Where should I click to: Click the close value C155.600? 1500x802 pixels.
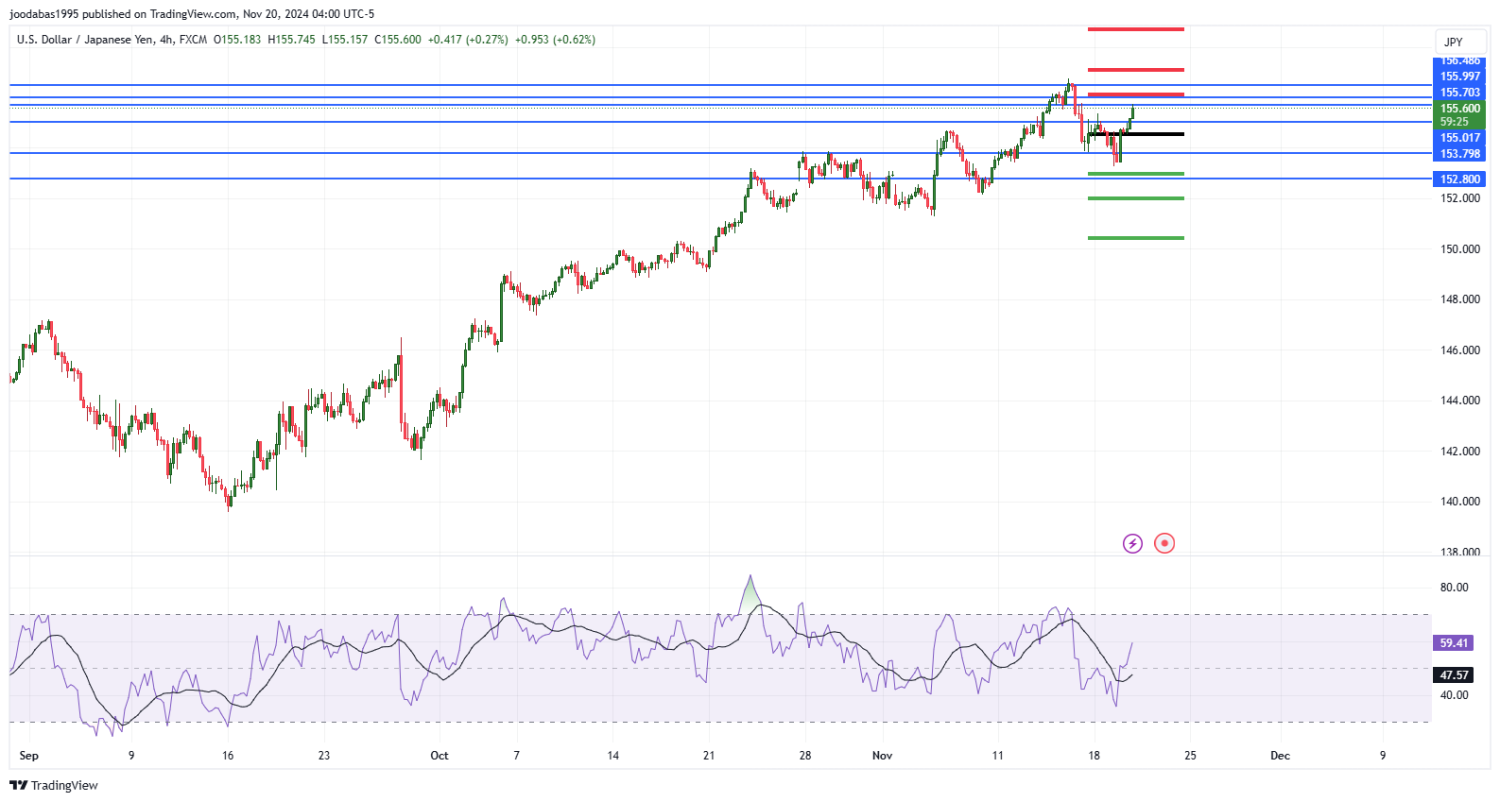[x=398, y=39]
